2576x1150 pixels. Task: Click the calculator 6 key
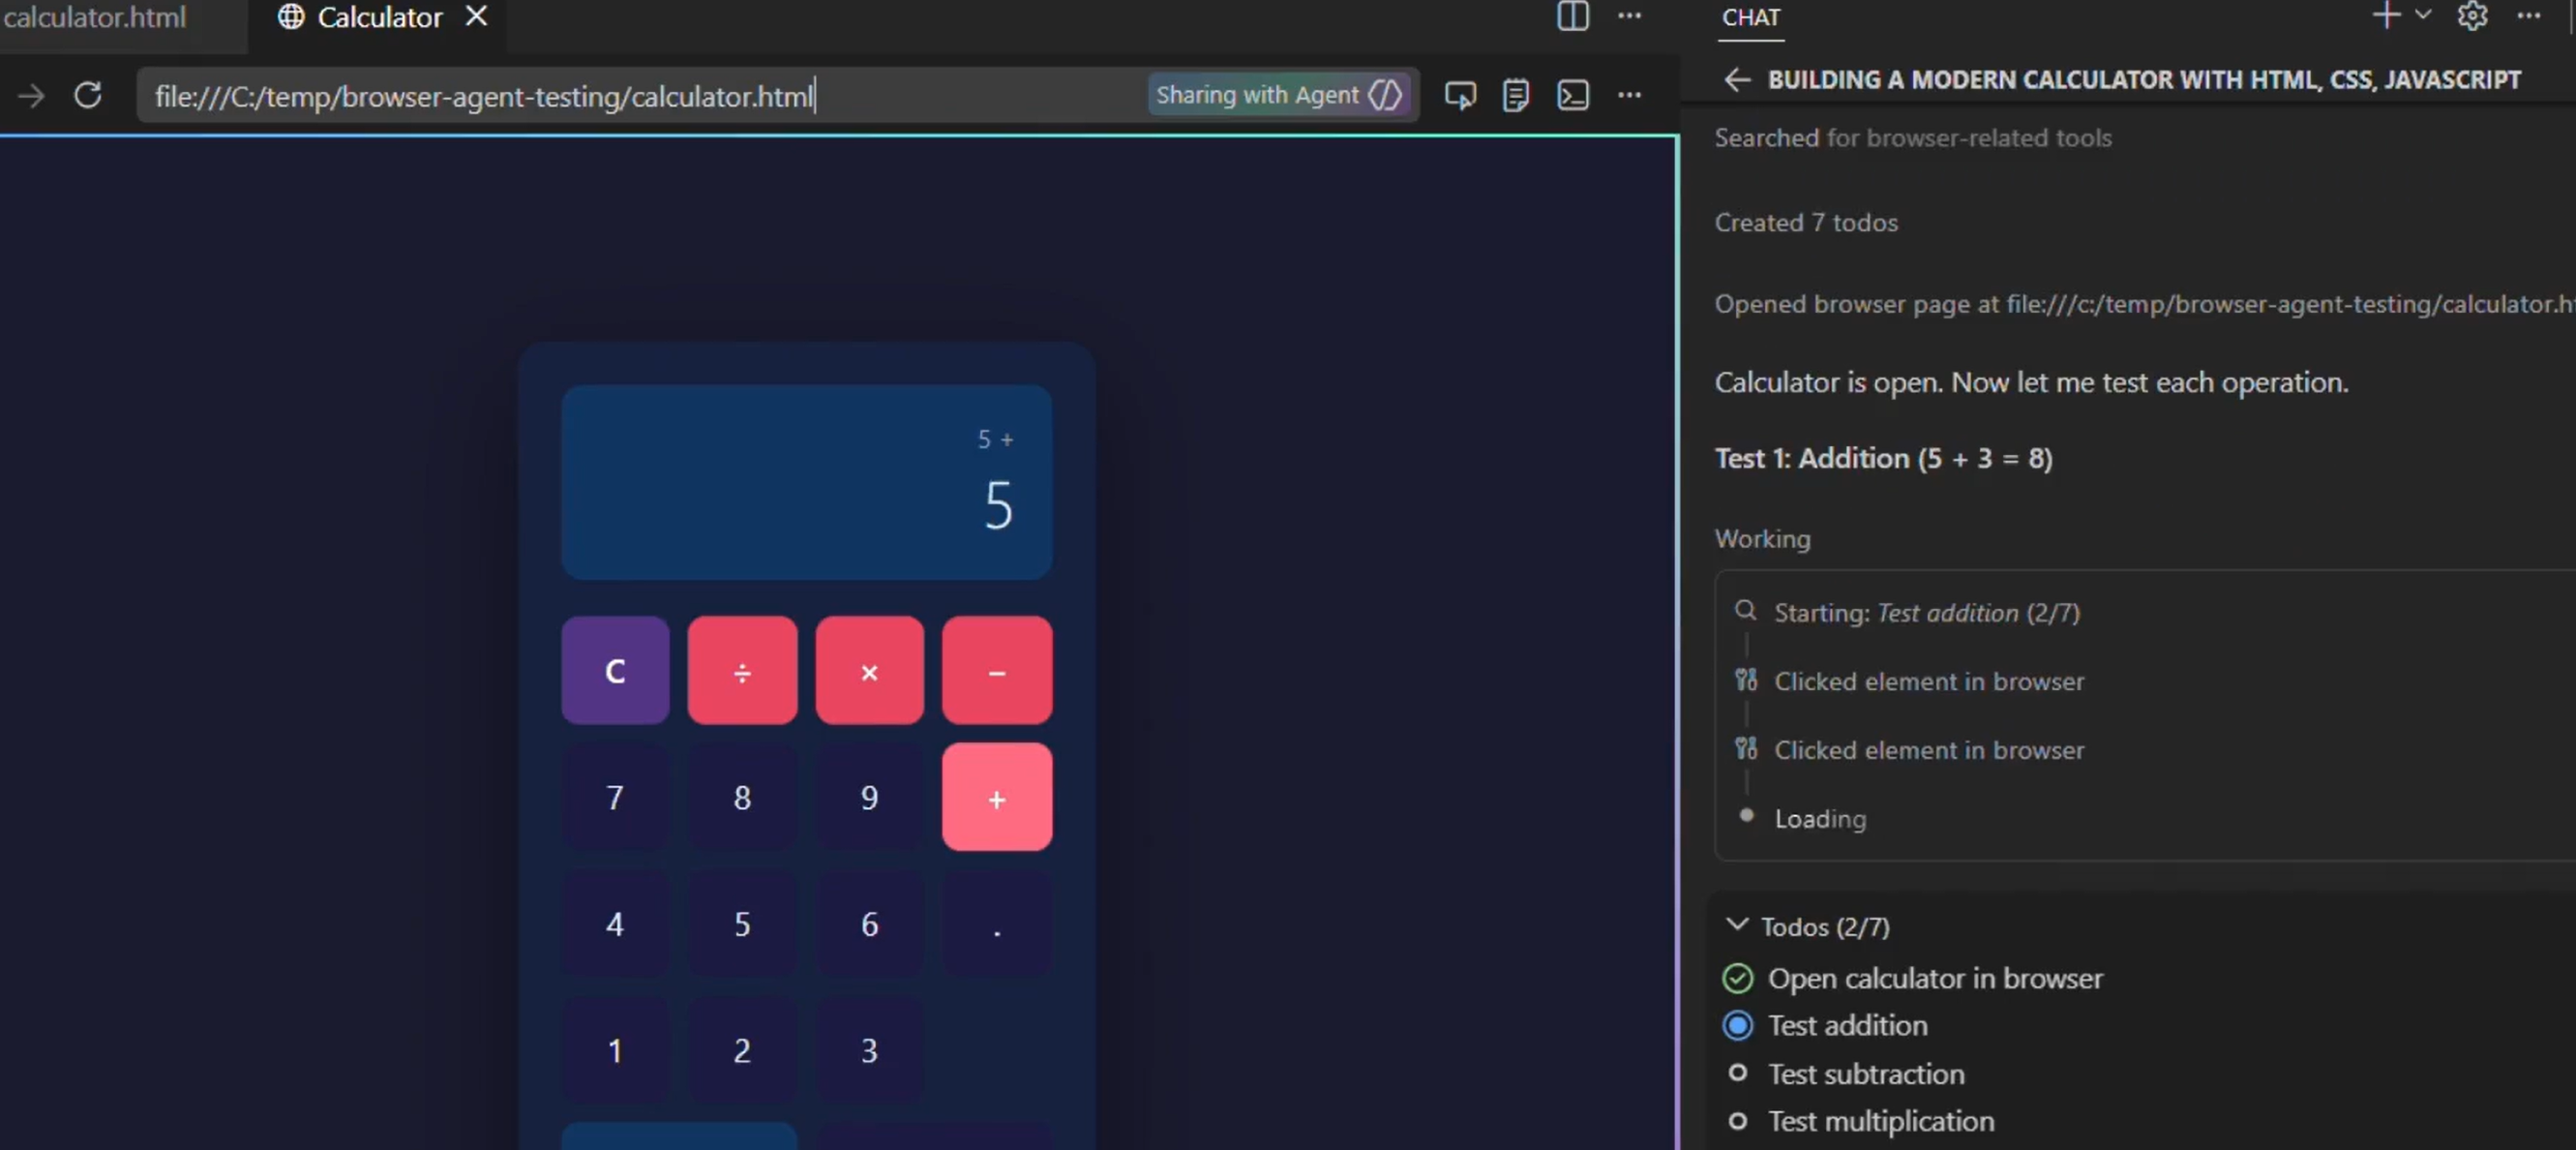pos(869,924)
